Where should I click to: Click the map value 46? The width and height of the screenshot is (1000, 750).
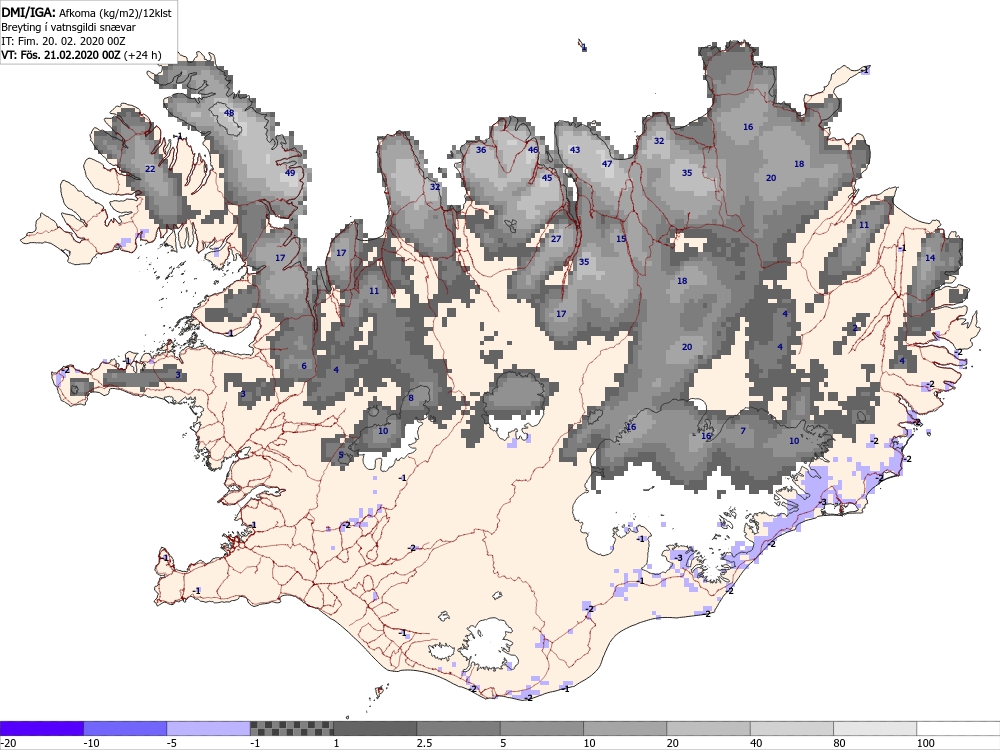(x=533, y=150)
